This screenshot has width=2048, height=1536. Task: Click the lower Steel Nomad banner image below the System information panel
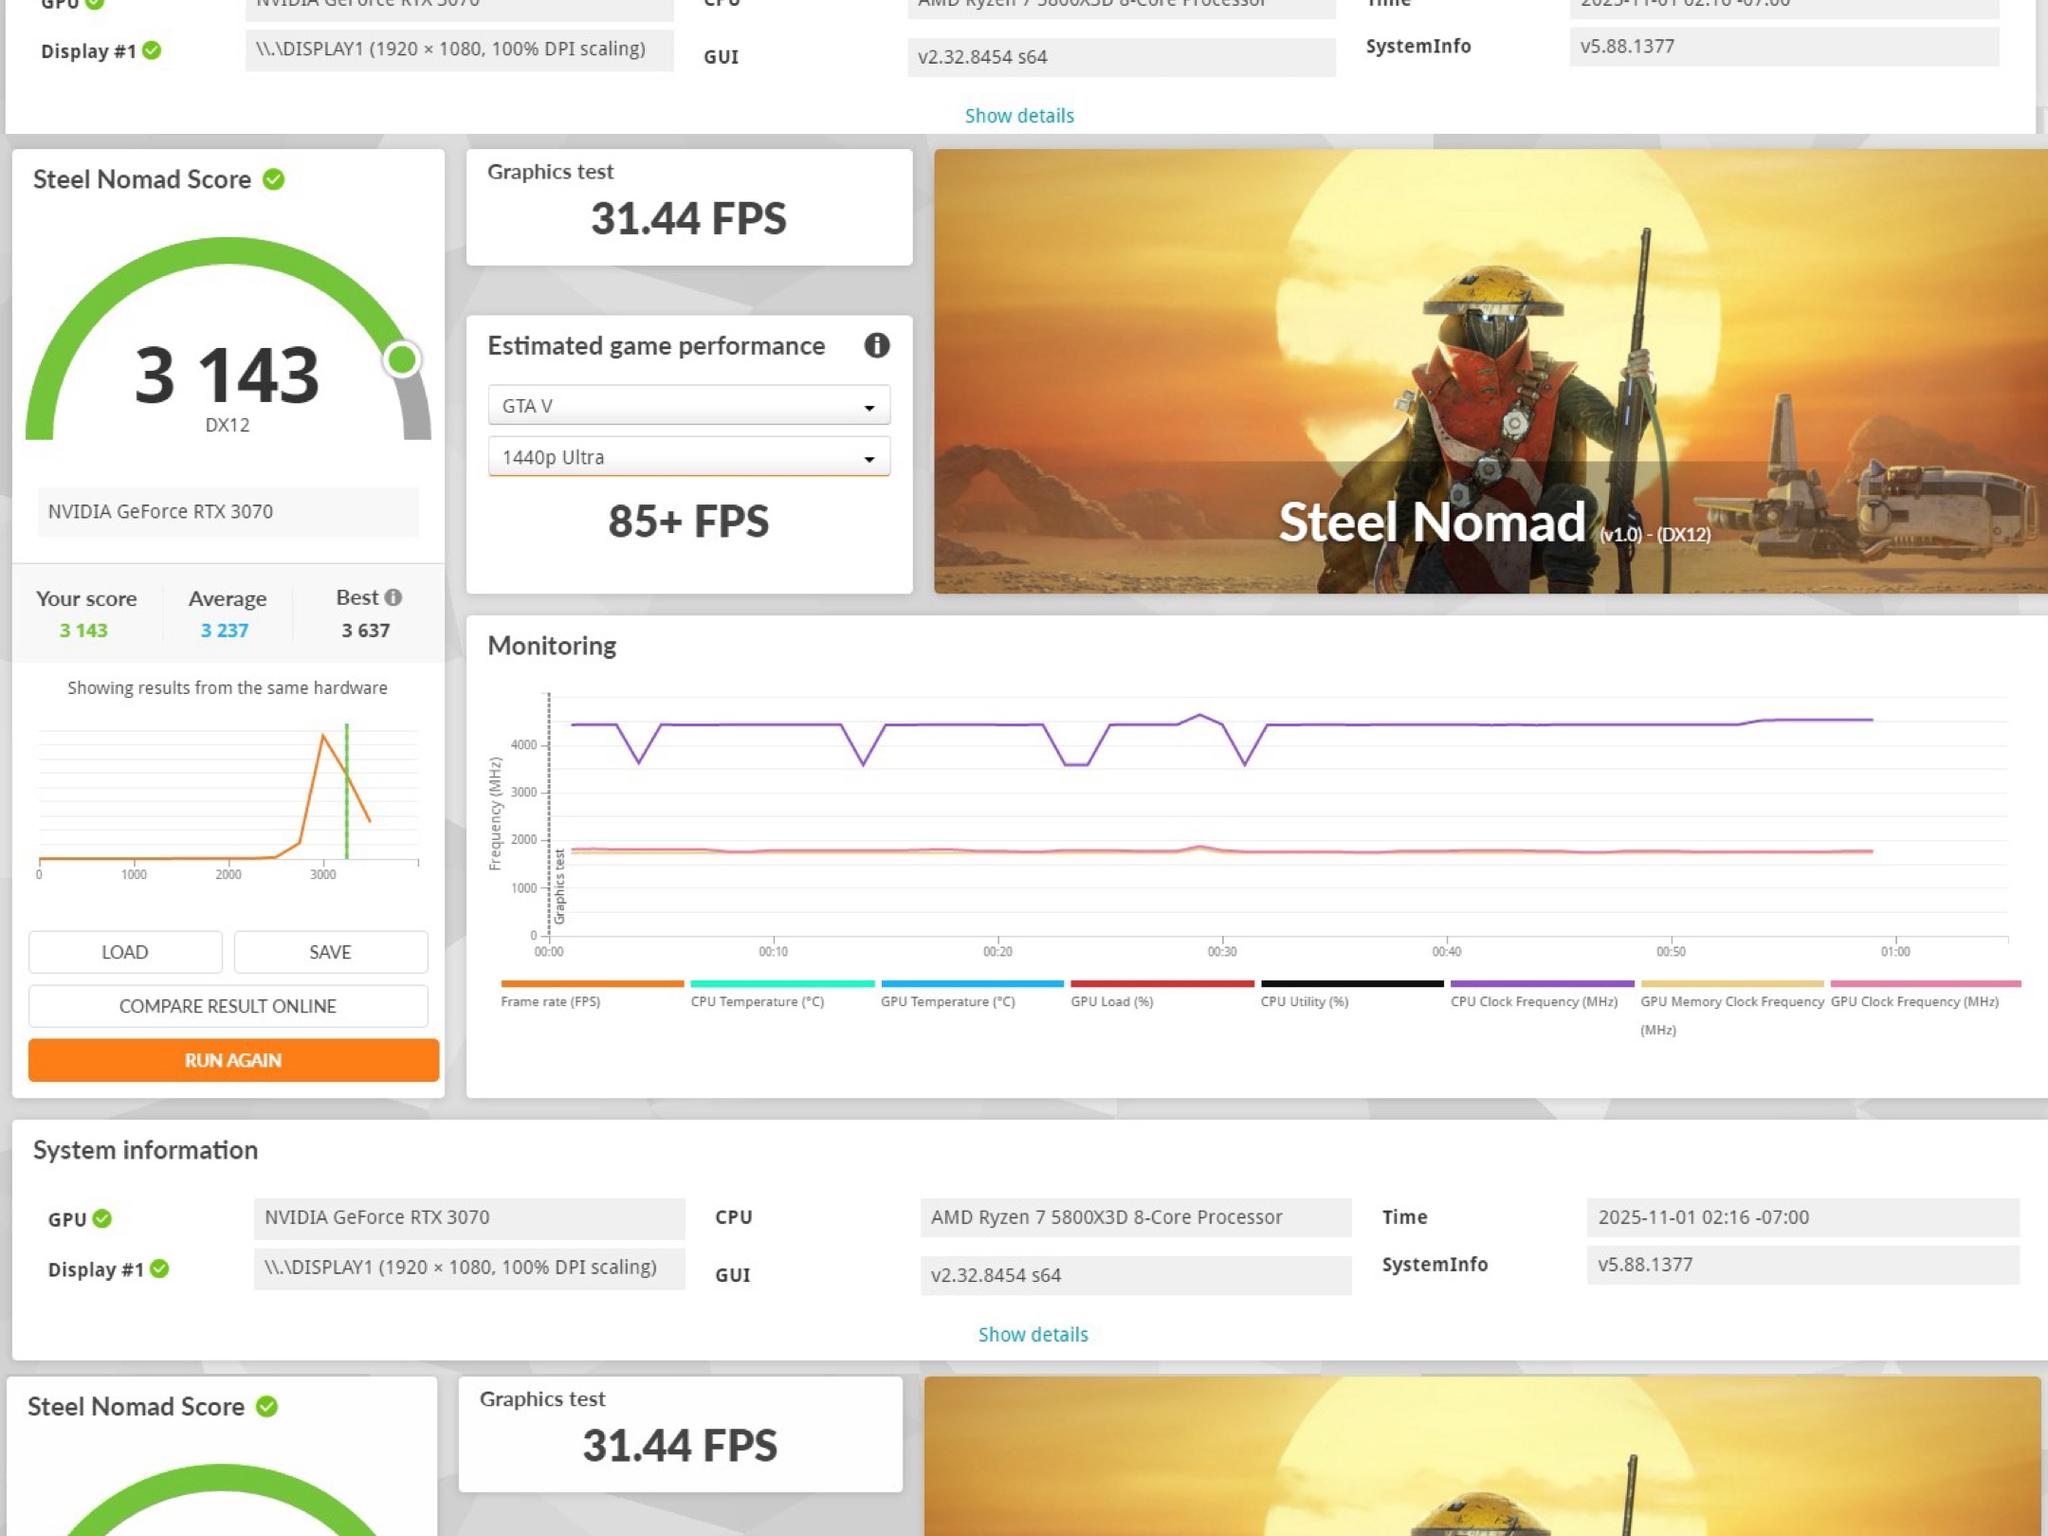pos(1482,1456)
